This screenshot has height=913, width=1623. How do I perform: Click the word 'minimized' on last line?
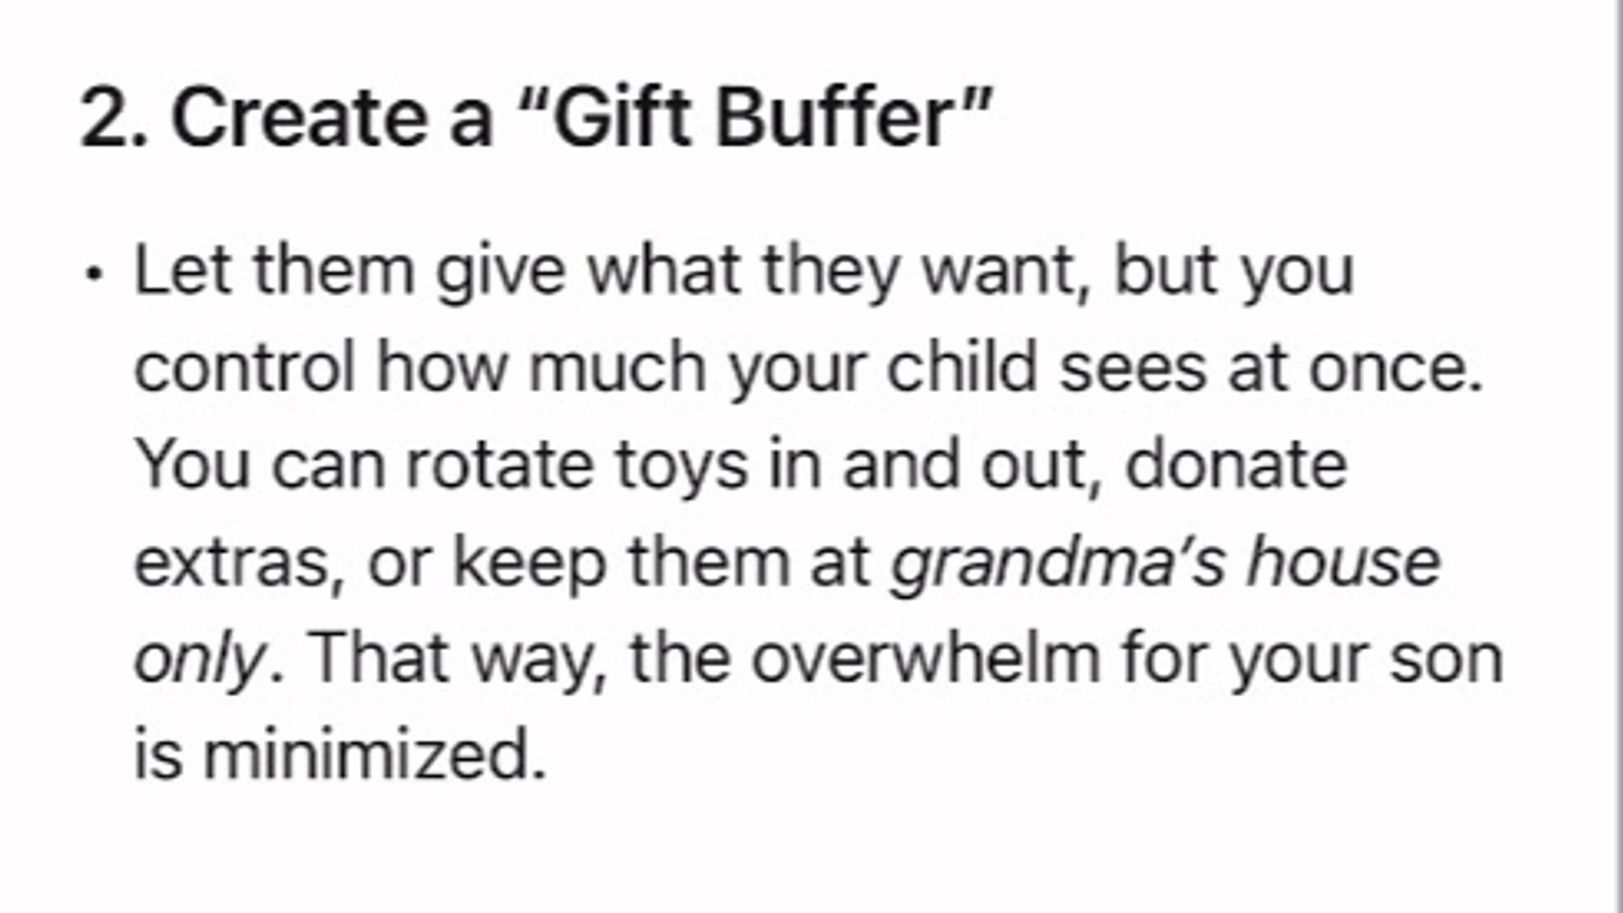[x=365, y=755]
